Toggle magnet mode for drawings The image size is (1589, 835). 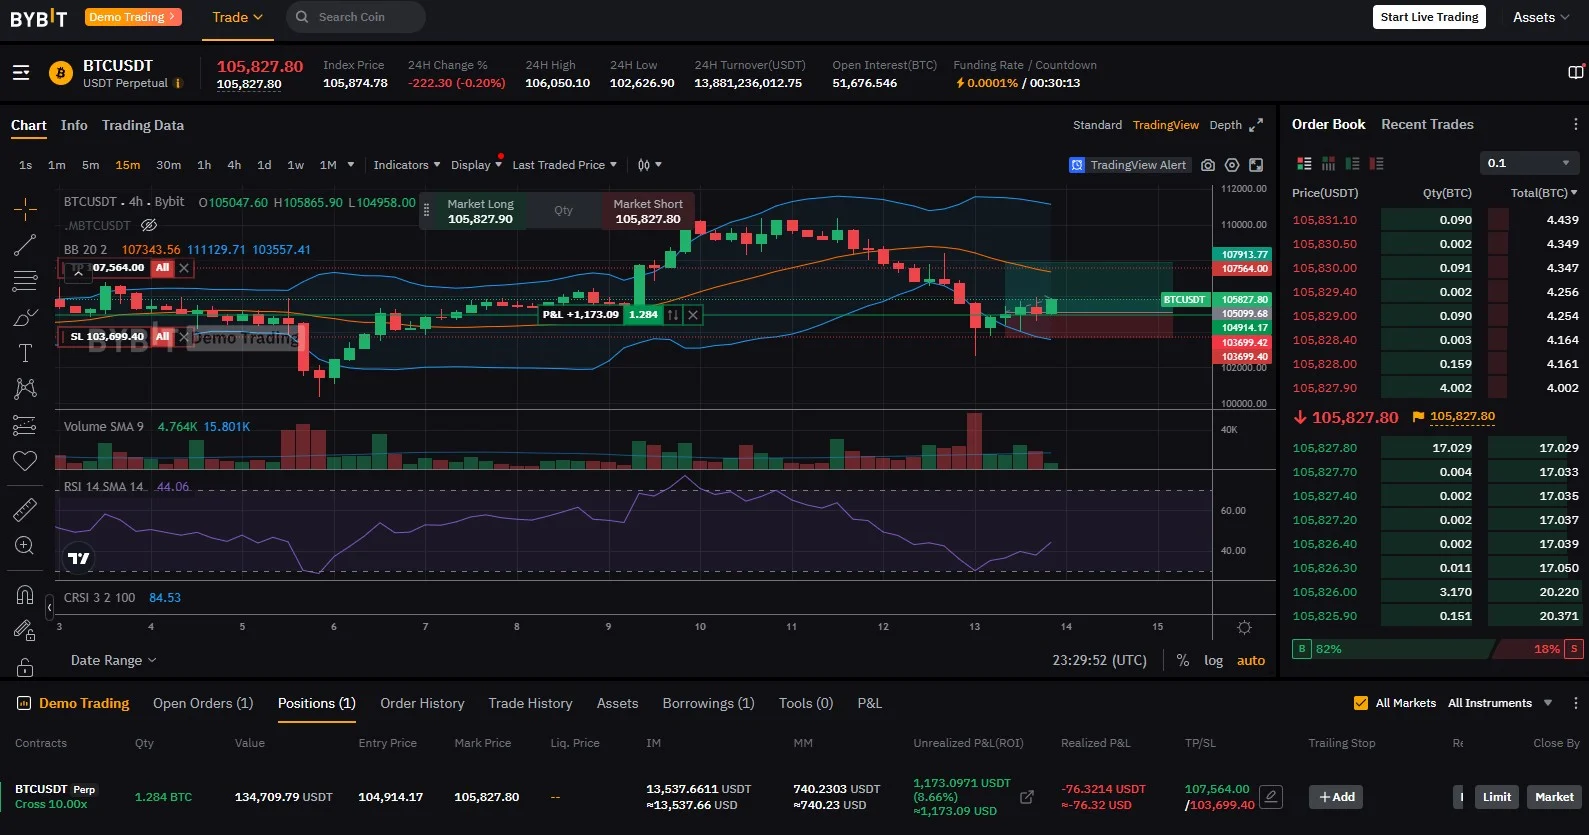(25, 595)
